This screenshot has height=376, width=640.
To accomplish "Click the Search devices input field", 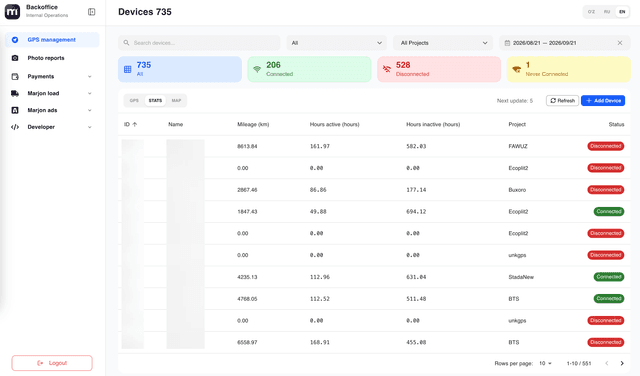I will tap(199, 43).
